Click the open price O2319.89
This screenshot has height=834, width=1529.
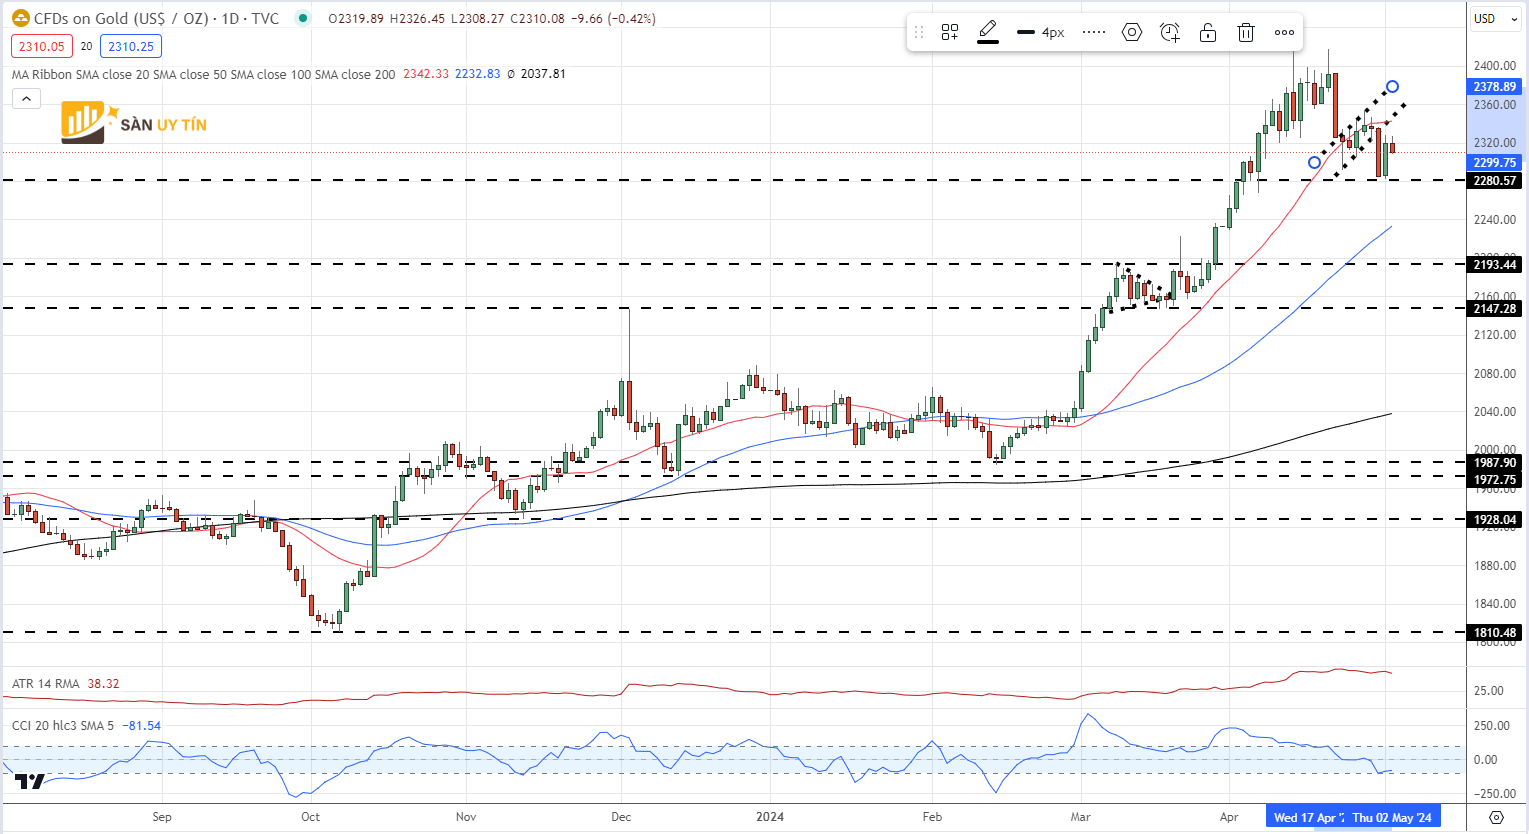(x=356, y=19)
